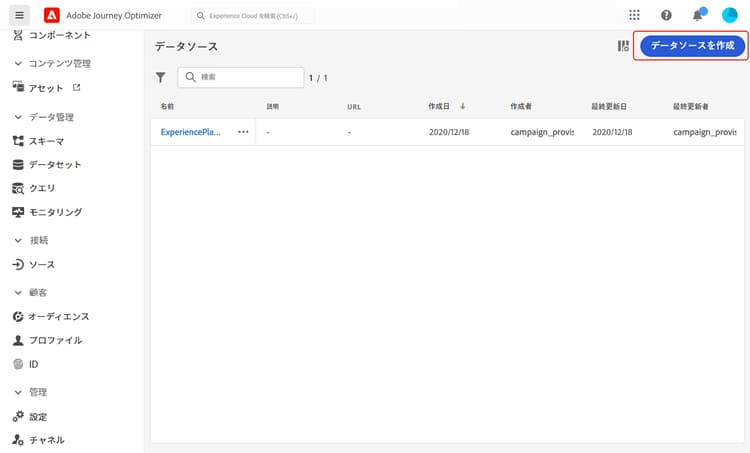Click the Experience Cloud search bar
Image resolution: width=750 pixels, height=453 pixels.
coord(253,16)
